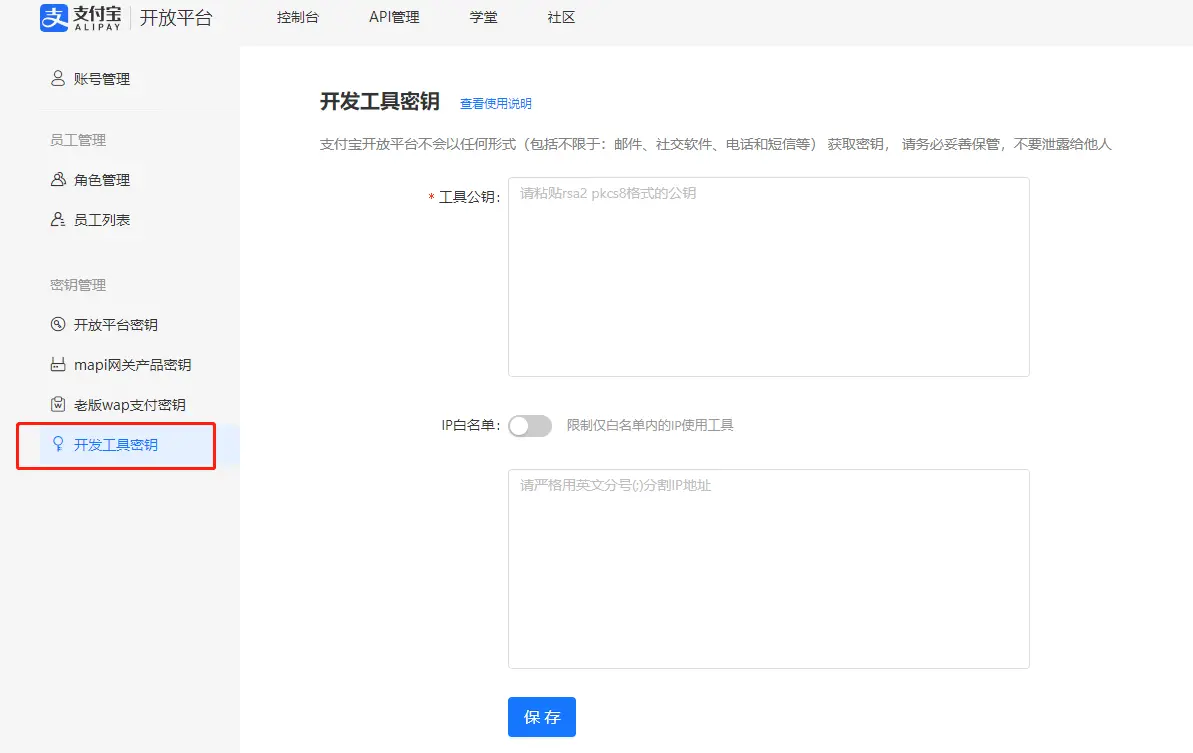Image resolution: width=1193 pixels, height=753 pixels.
Task: Click the 限制仅白名单内的IP使用工具 text
Action: click(650, 425)
